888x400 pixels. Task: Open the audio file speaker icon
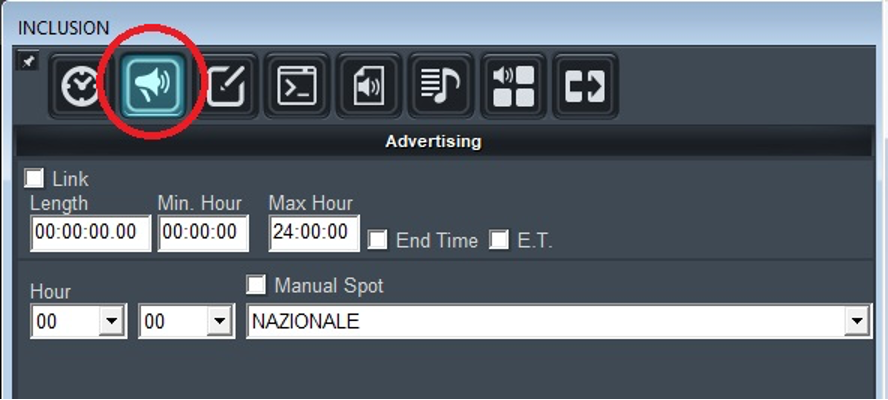368,86
